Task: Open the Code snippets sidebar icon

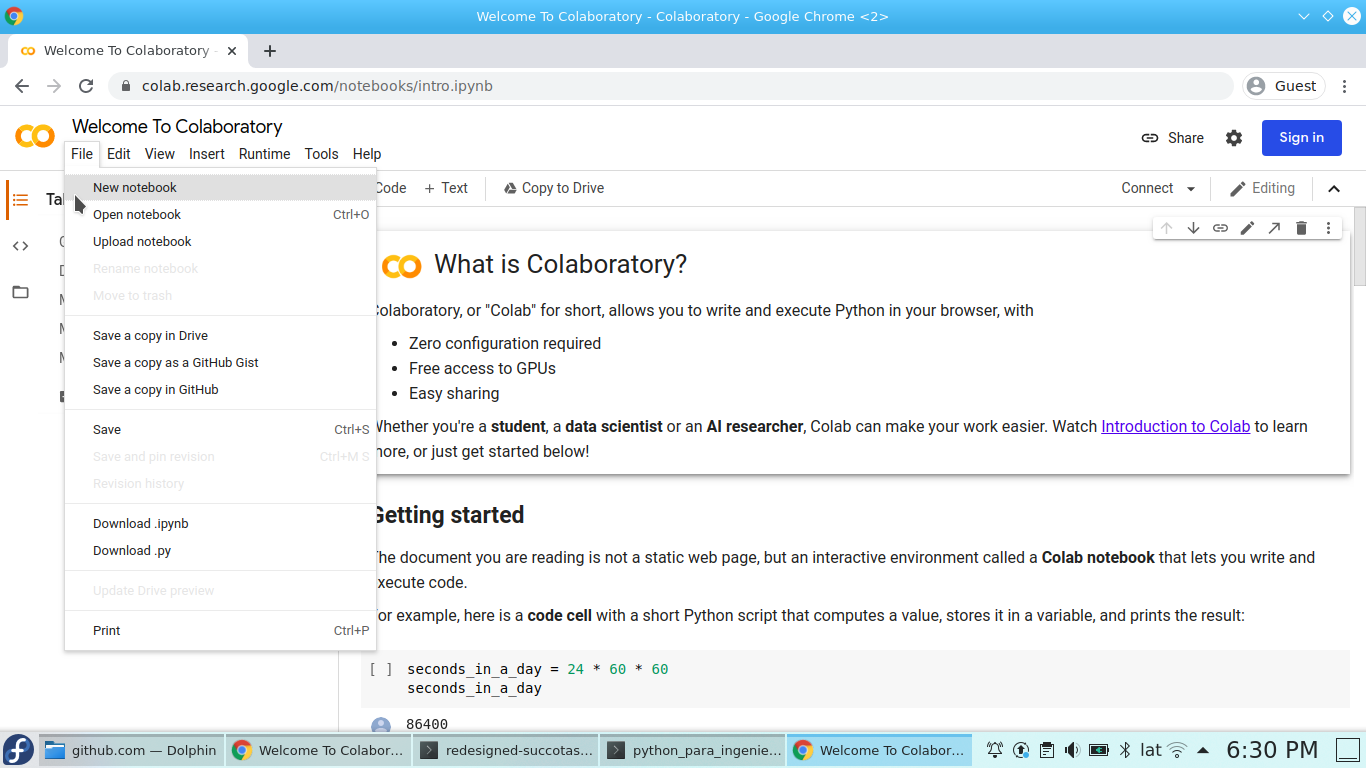Action: 20,246
